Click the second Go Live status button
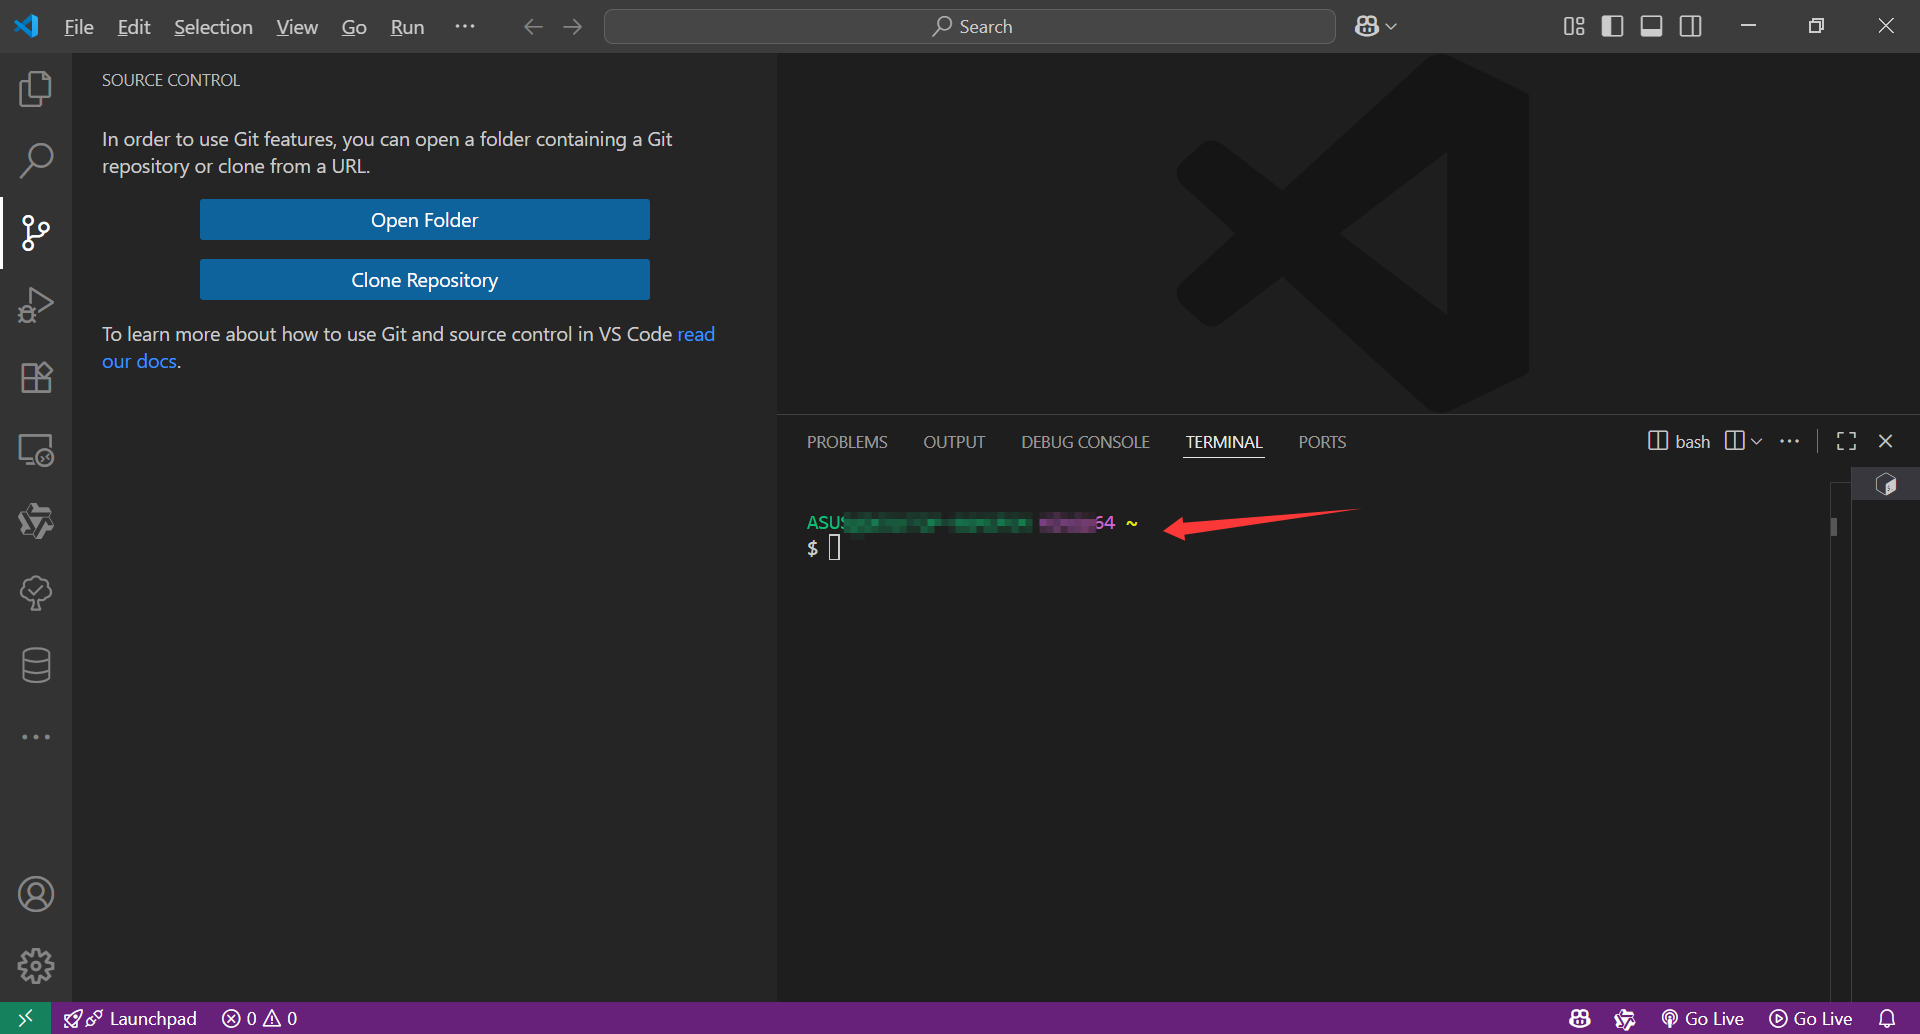 [1811, 1018]
